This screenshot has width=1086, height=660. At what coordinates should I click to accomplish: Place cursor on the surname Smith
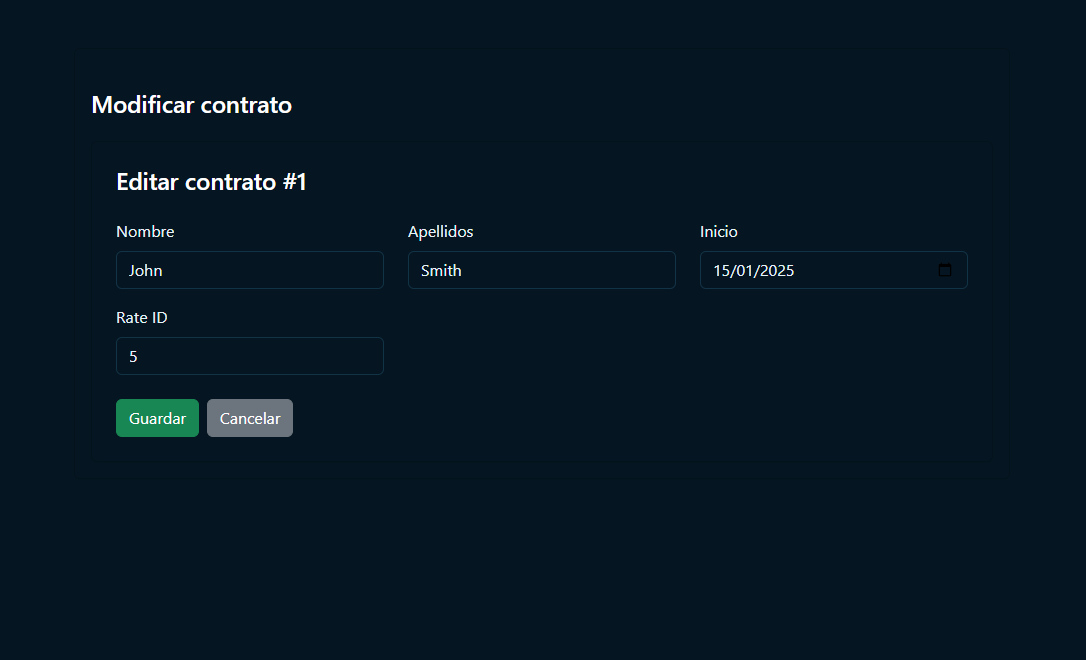click(x=441, y=270)
